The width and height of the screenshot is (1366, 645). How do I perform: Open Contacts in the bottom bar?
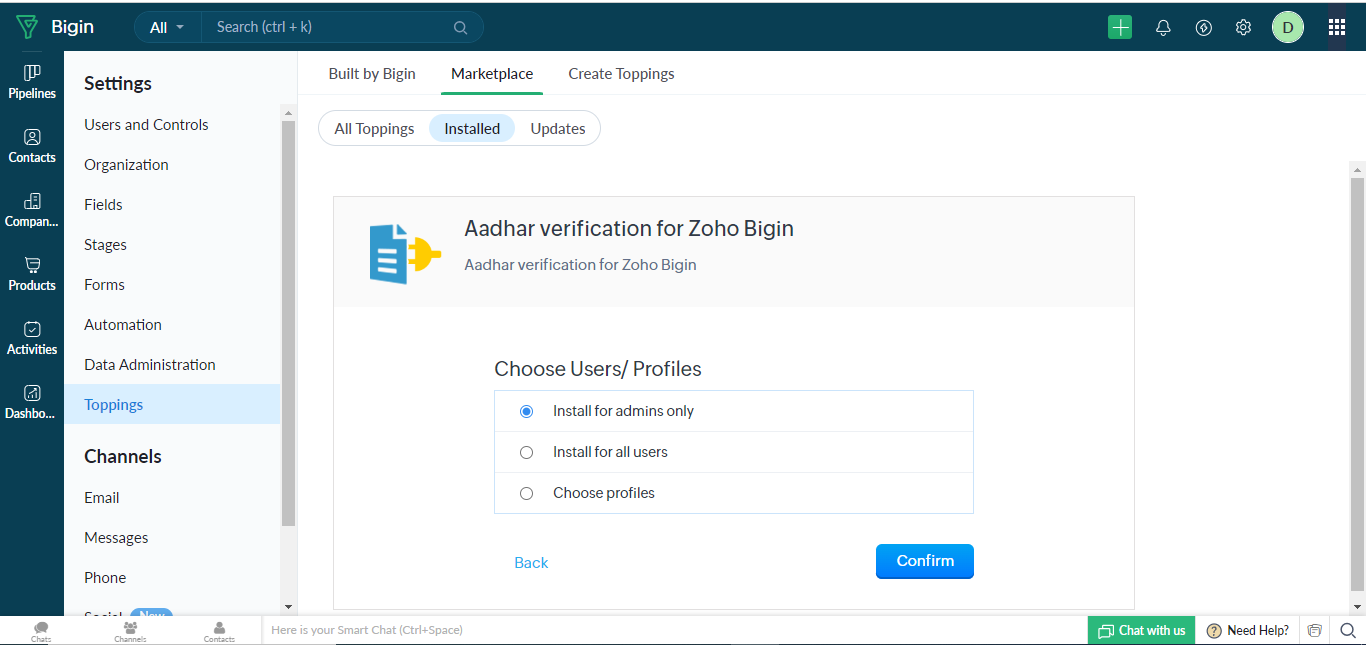click(219, 631)
